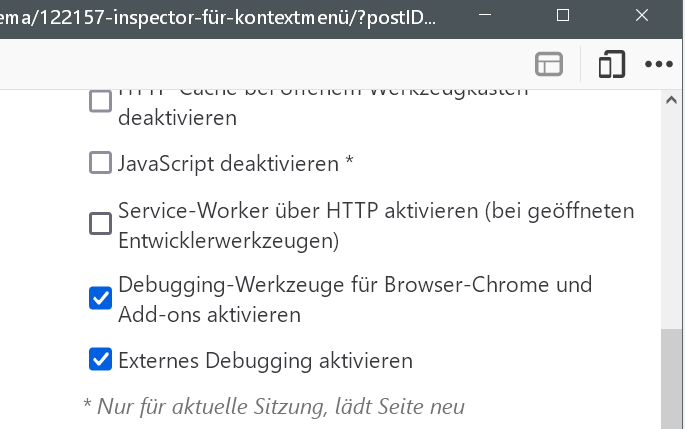Click the 'JavaScript deaktivieren *' label text
Screen dimensions: 685x429
coord(236,162)
